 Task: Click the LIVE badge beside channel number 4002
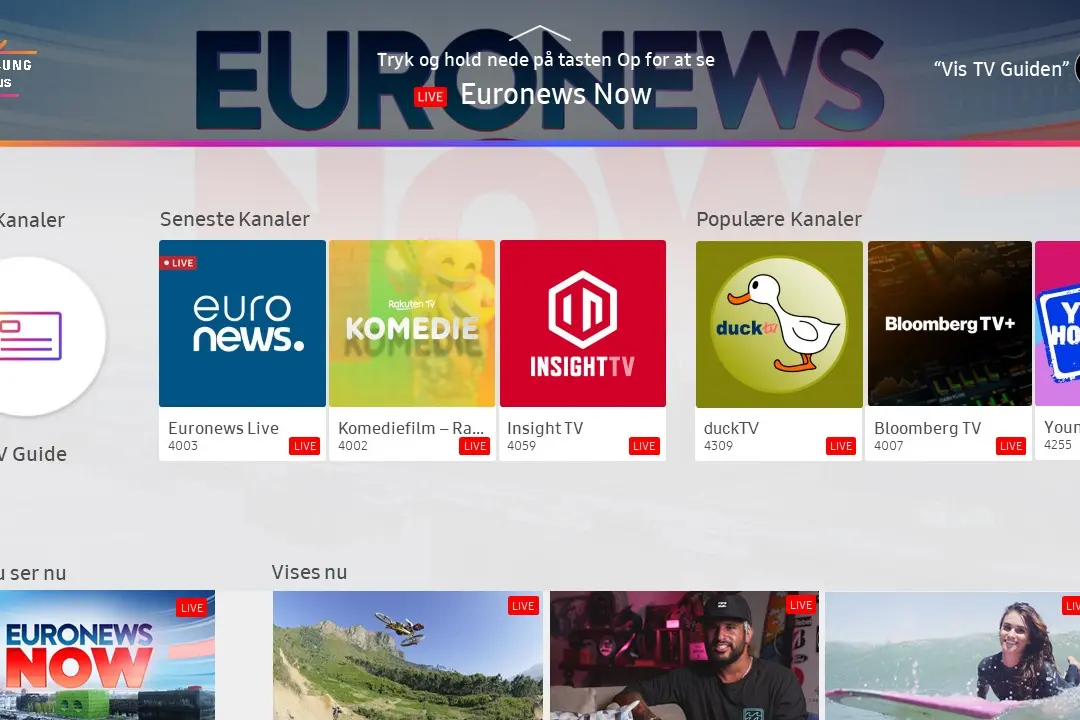475,446
